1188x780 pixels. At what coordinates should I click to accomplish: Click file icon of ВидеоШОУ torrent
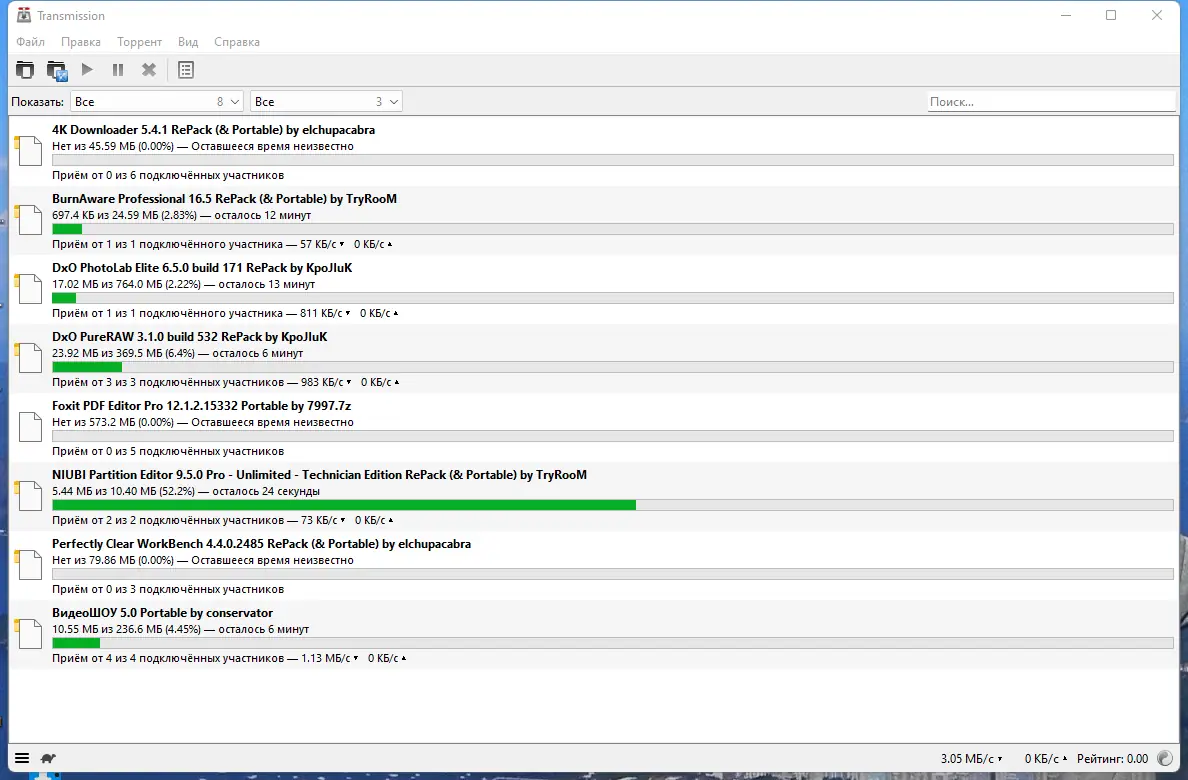click(30, 634)
